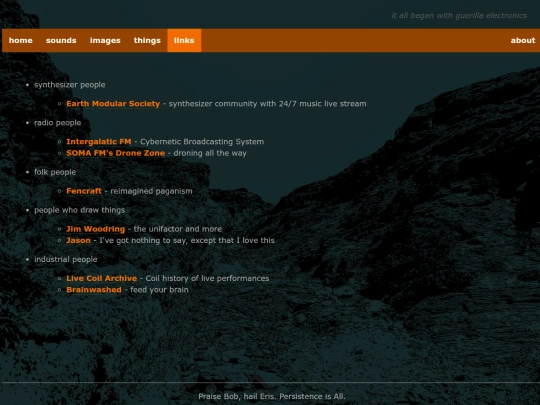Open the about page
This screenshot has height=405, width=540.
click(523, 40)
